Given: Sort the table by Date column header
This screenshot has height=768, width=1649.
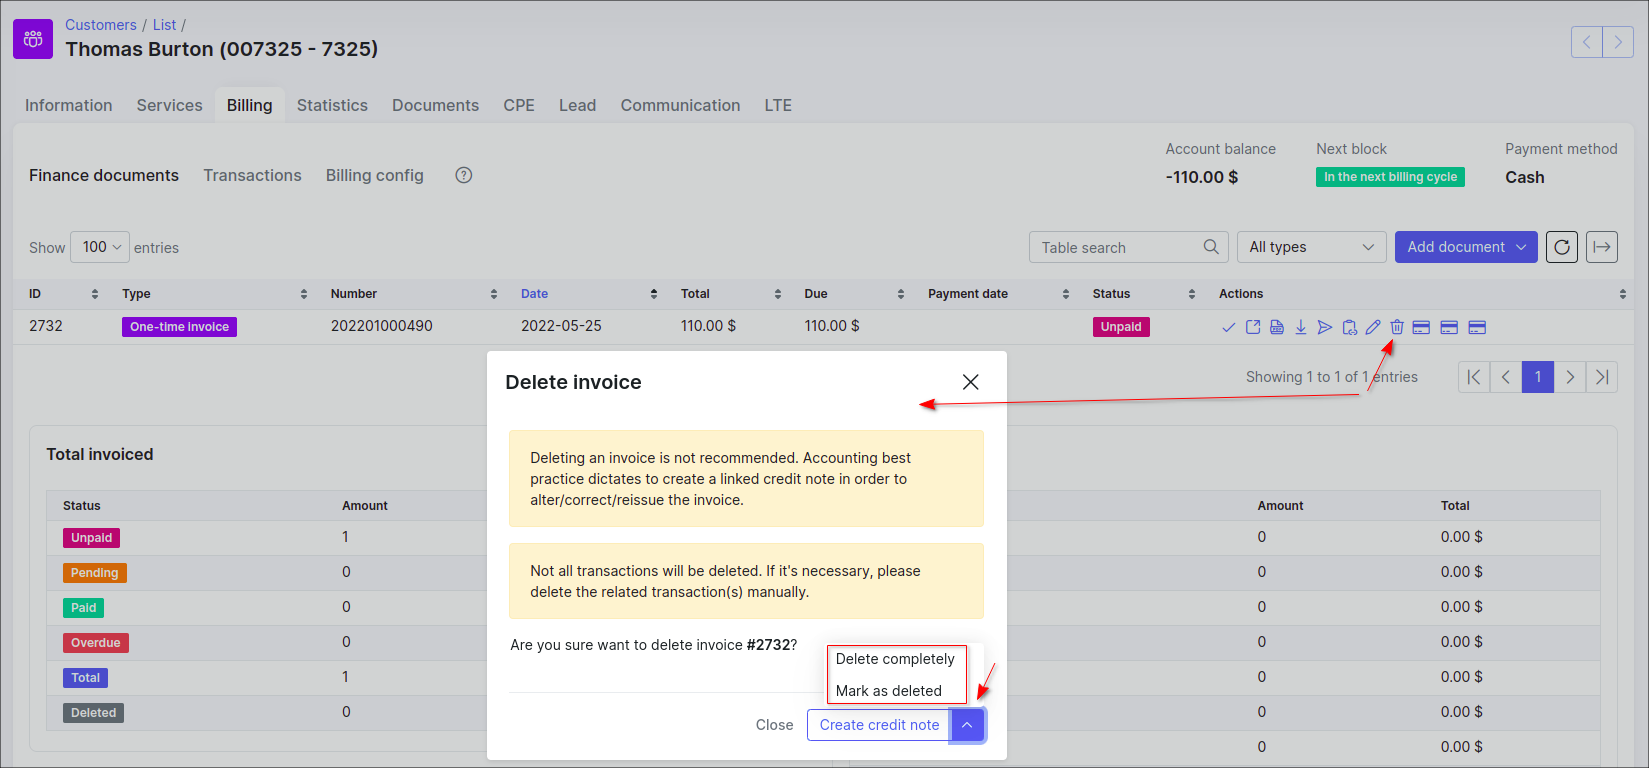Looking at the screenshot, I should click(535, 294).
